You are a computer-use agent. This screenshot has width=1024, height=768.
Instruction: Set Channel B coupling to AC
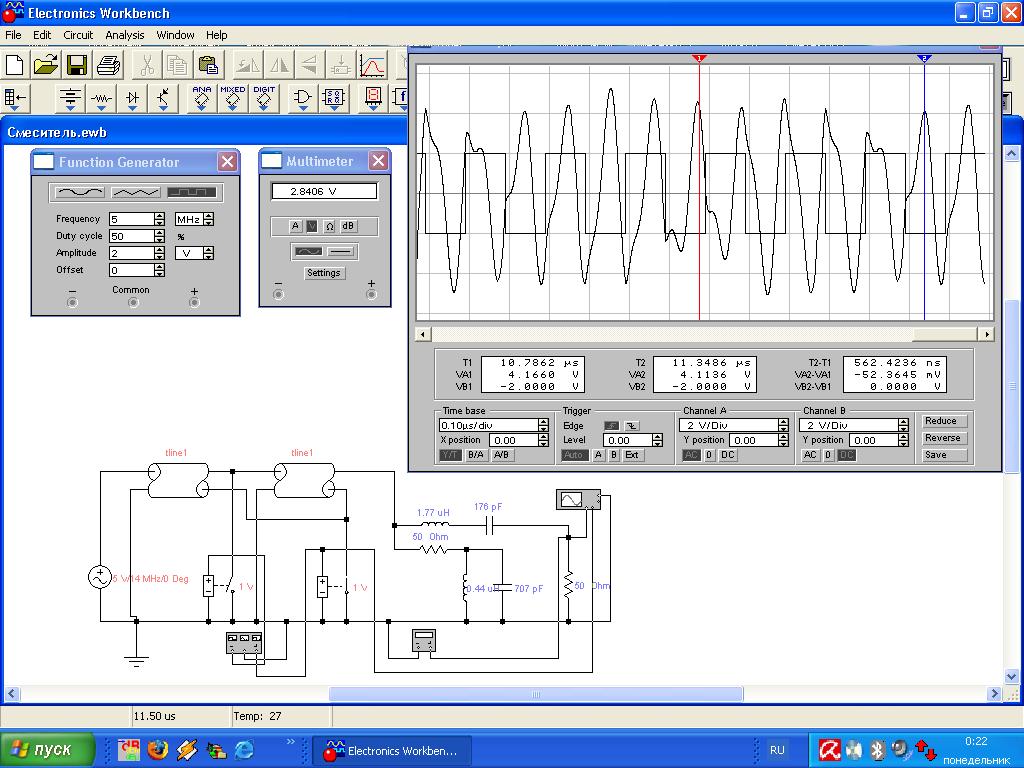[810, 455]
